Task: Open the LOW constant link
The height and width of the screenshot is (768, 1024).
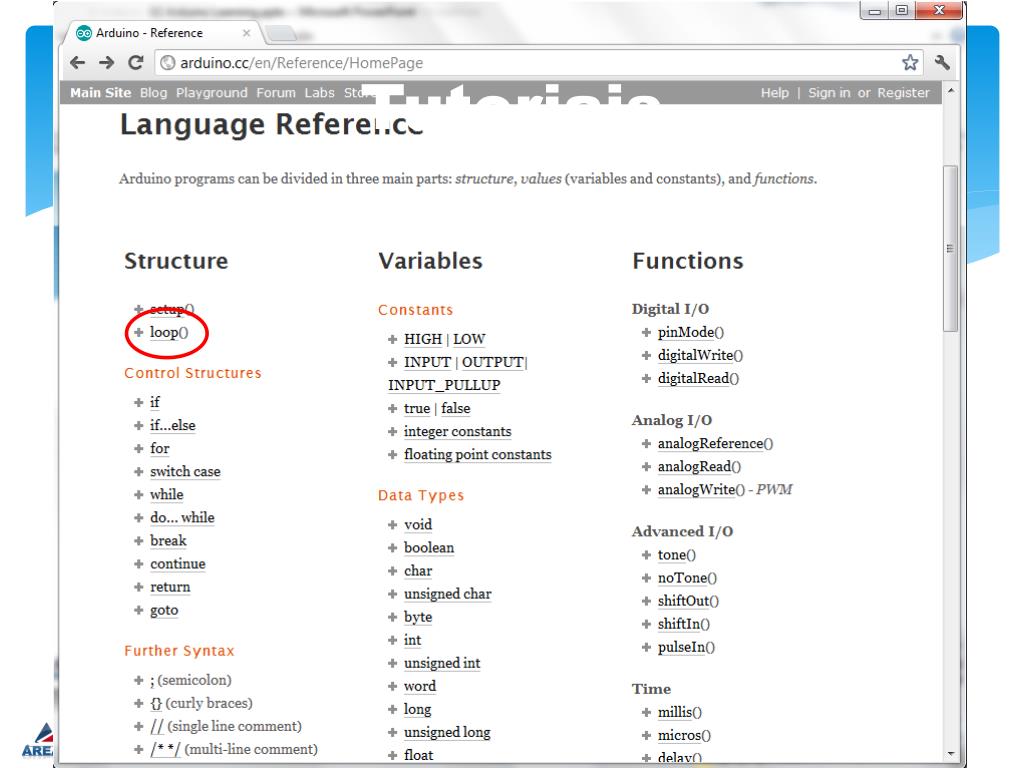Action: (469, 340)
